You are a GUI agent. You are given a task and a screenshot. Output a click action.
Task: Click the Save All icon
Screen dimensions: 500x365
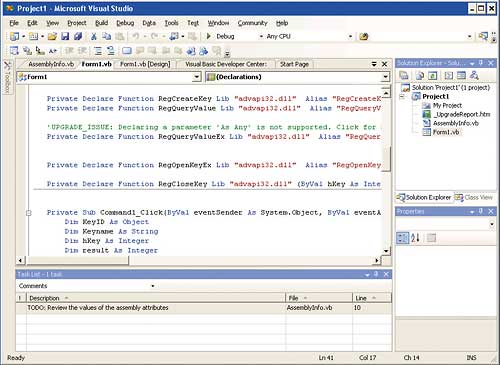pos(78,36)
